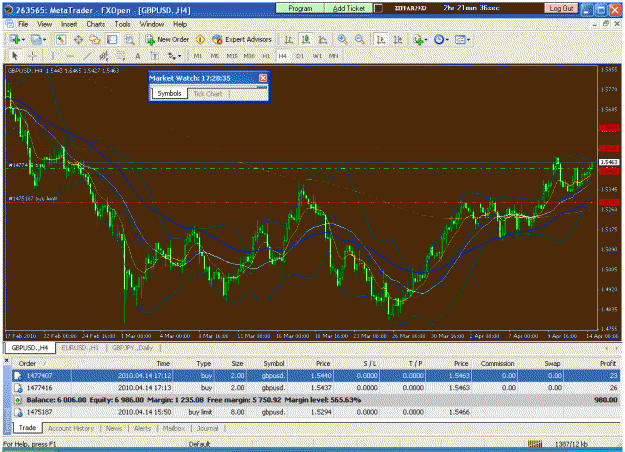The height and width of the screenshot is (452, 625).
Task: Open the Account History tab
Action: 71,428
